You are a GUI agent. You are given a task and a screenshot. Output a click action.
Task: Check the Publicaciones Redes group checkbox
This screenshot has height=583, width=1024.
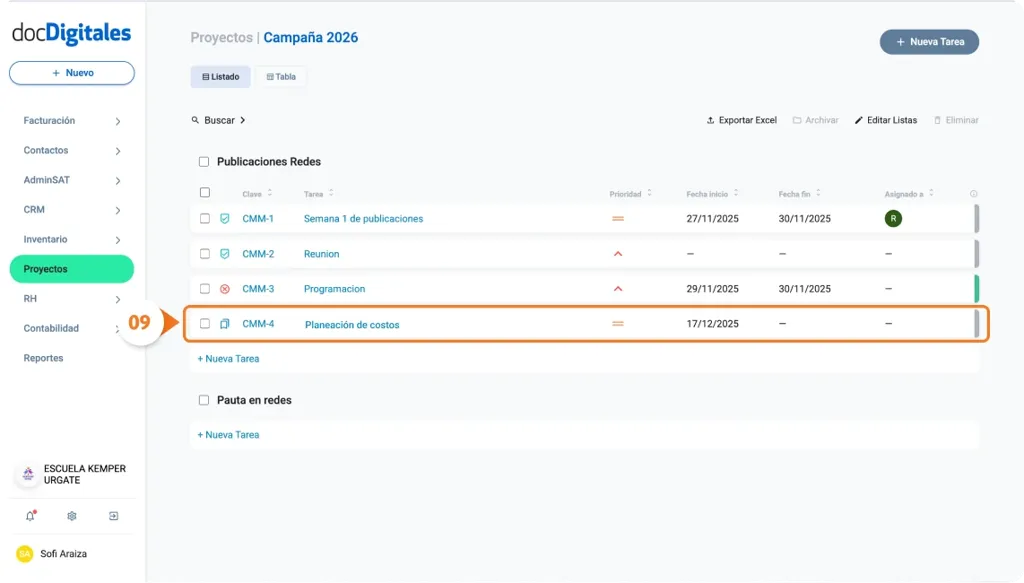point(204,161)
